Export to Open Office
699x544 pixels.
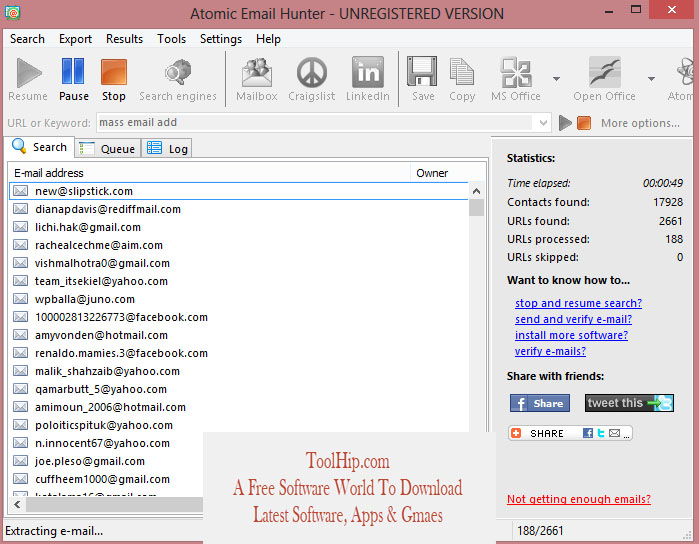604,79
